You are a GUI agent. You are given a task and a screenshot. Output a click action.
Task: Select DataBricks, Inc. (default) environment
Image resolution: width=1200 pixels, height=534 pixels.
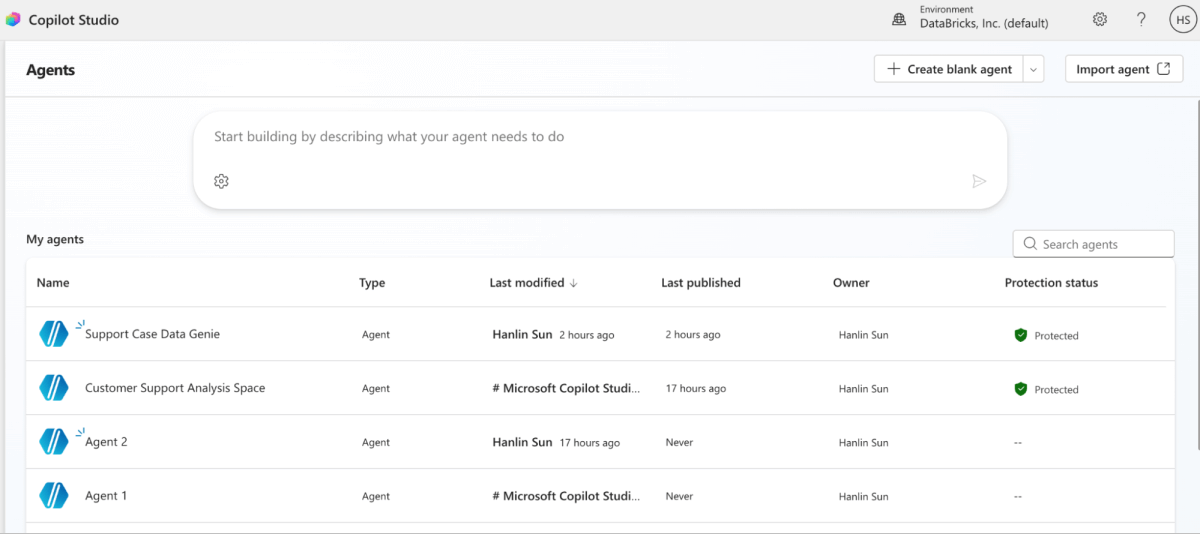pyautogui.click(x=984, y=24)
